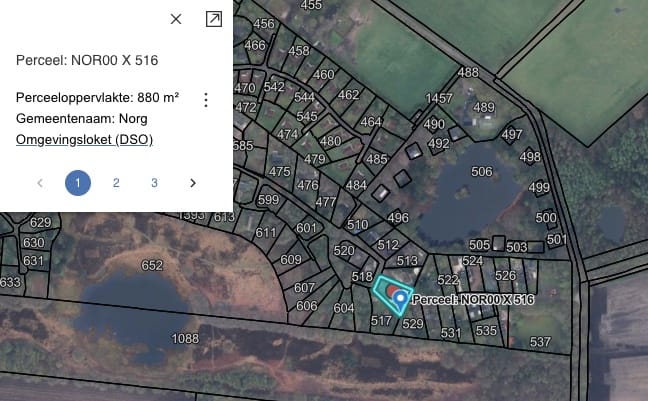Select parcel 1088 on the map
Viewport: 648px width, 401px height.
tap(185, 339)
